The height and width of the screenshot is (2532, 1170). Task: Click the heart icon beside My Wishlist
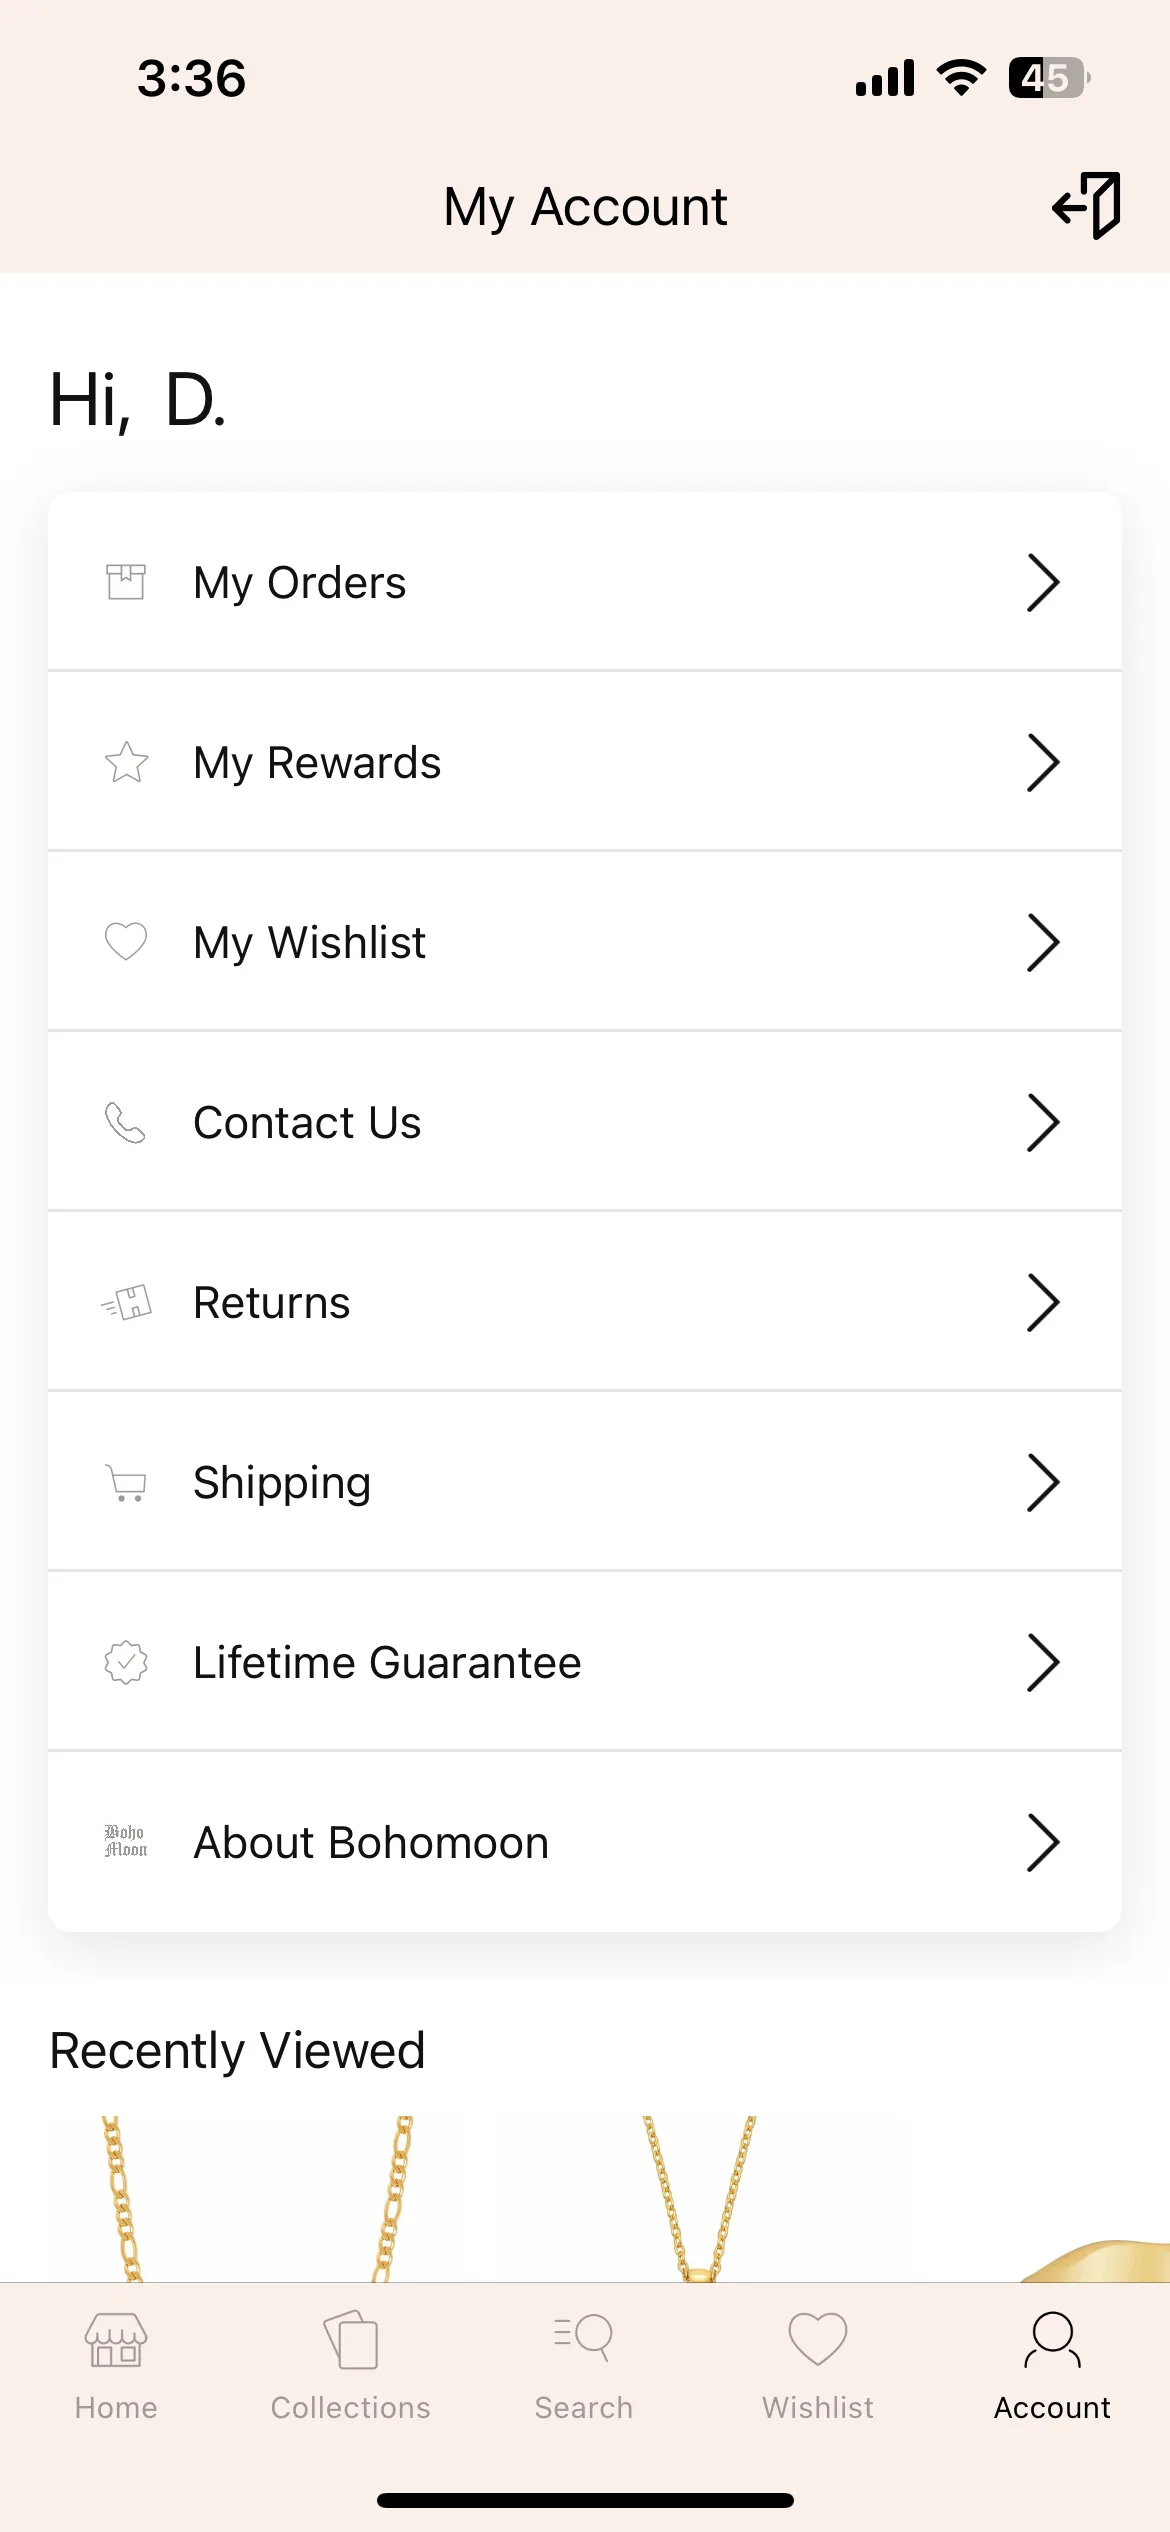[126, 941]
